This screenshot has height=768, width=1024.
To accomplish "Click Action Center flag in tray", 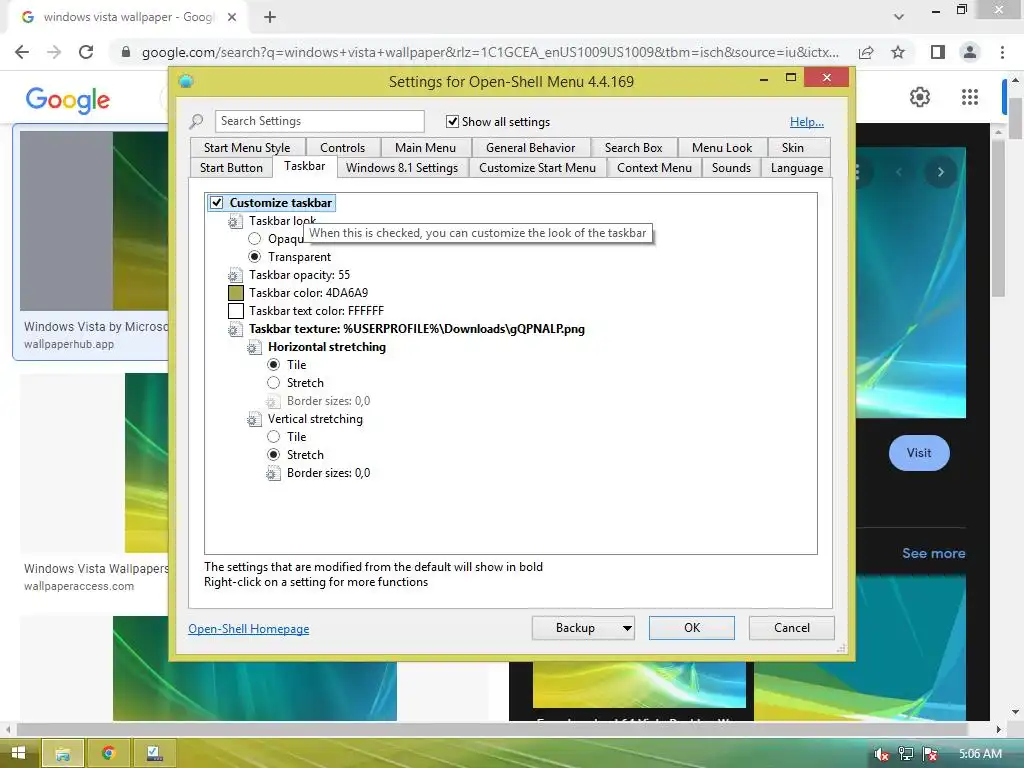I will coord(930,754).
